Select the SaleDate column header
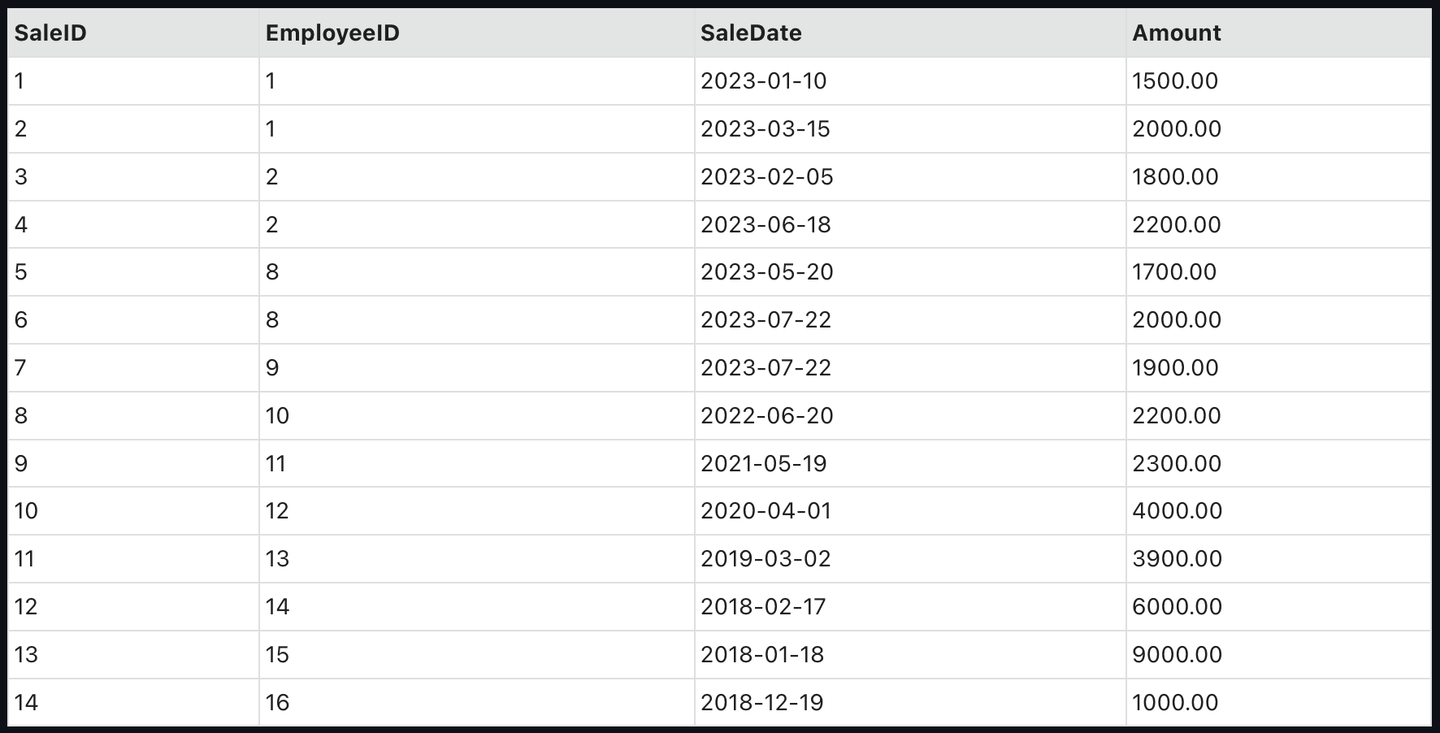This screenshot has width=1440, height=733. click(751, 33)
